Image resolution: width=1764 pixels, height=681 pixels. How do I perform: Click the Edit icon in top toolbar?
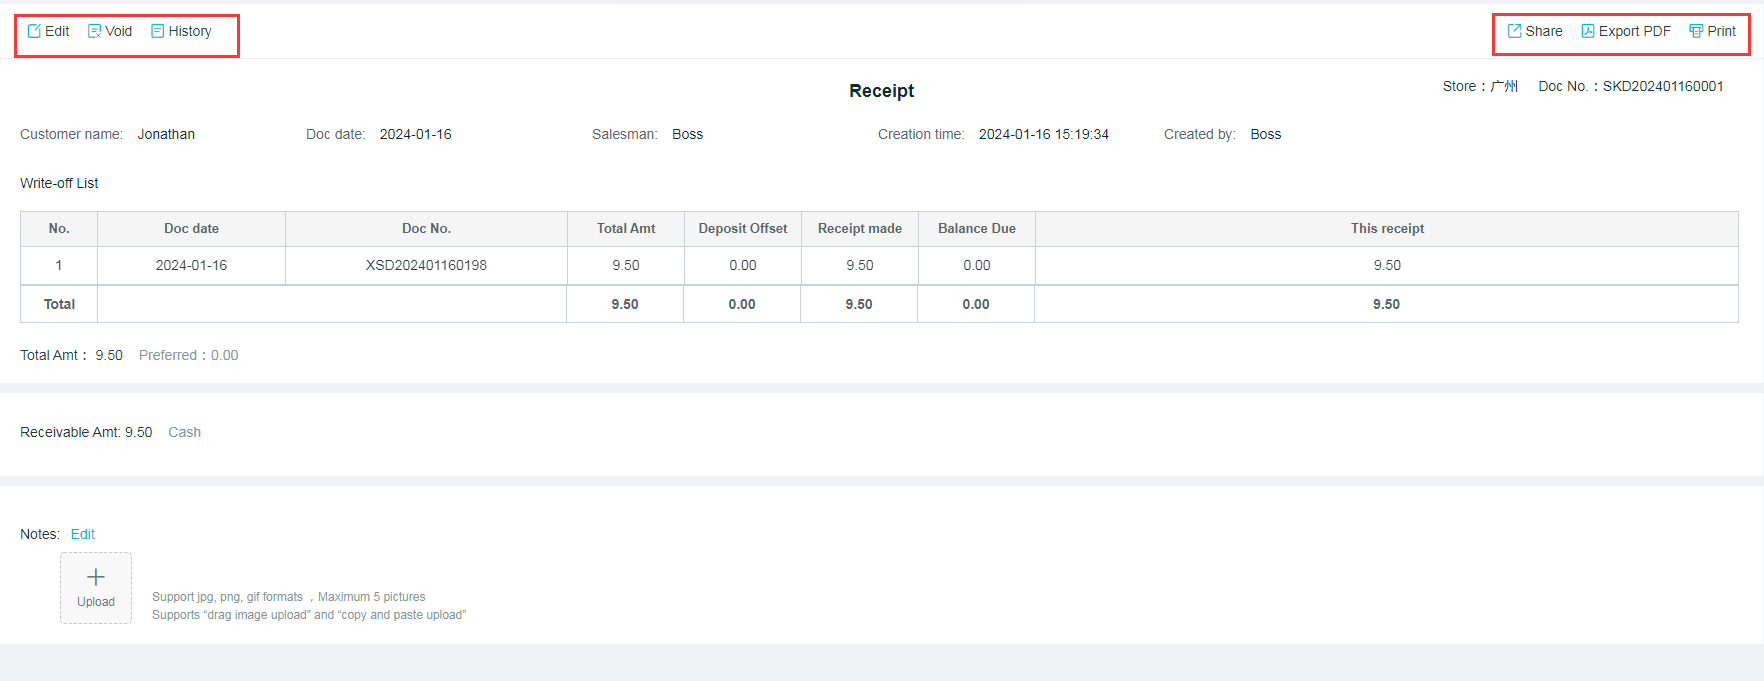35,31
